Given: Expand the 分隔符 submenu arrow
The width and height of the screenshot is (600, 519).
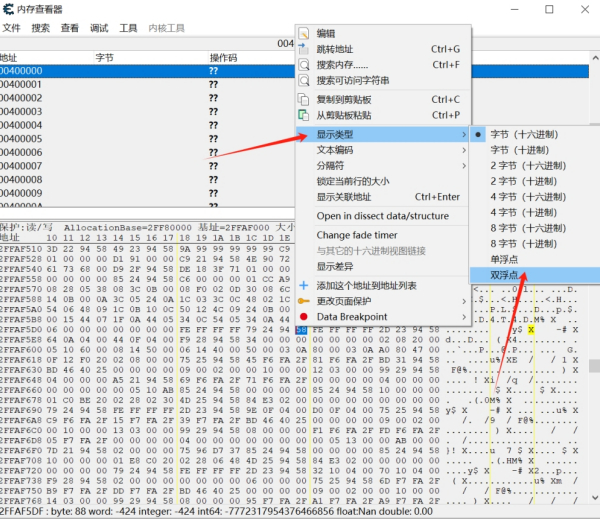Looking at the screenshot, I should [x=464, y=166].
